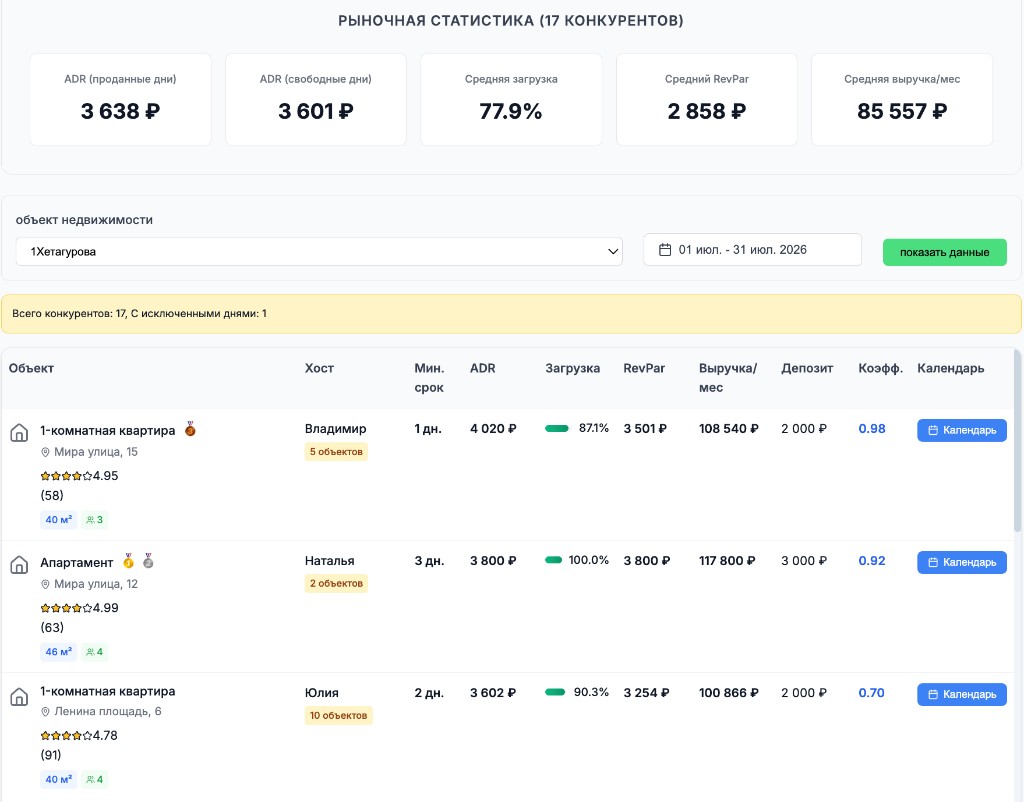Click revenue value 117 800 ₽
This screenshot has width=1024, height=802.
pyautogui.click(x=728, y=560)
